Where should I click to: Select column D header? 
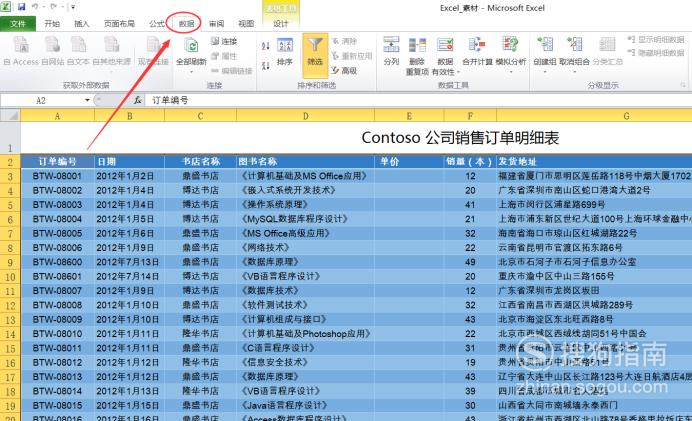click(305, 116)
